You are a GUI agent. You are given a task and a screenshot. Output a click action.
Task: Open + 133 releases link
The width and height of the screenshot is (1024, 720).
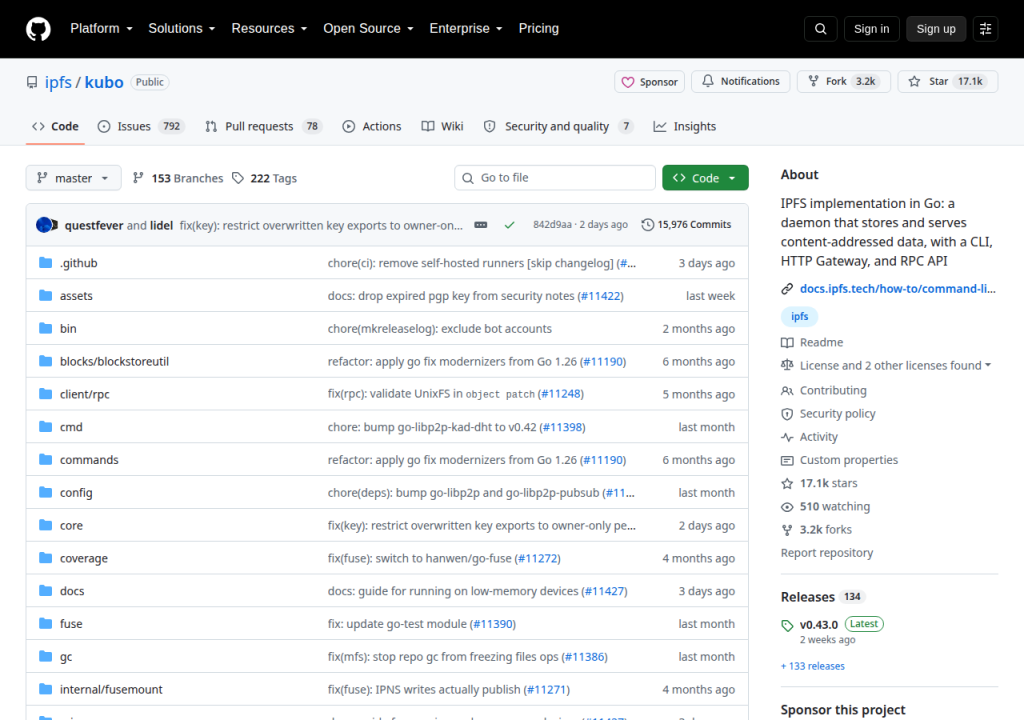812,666
